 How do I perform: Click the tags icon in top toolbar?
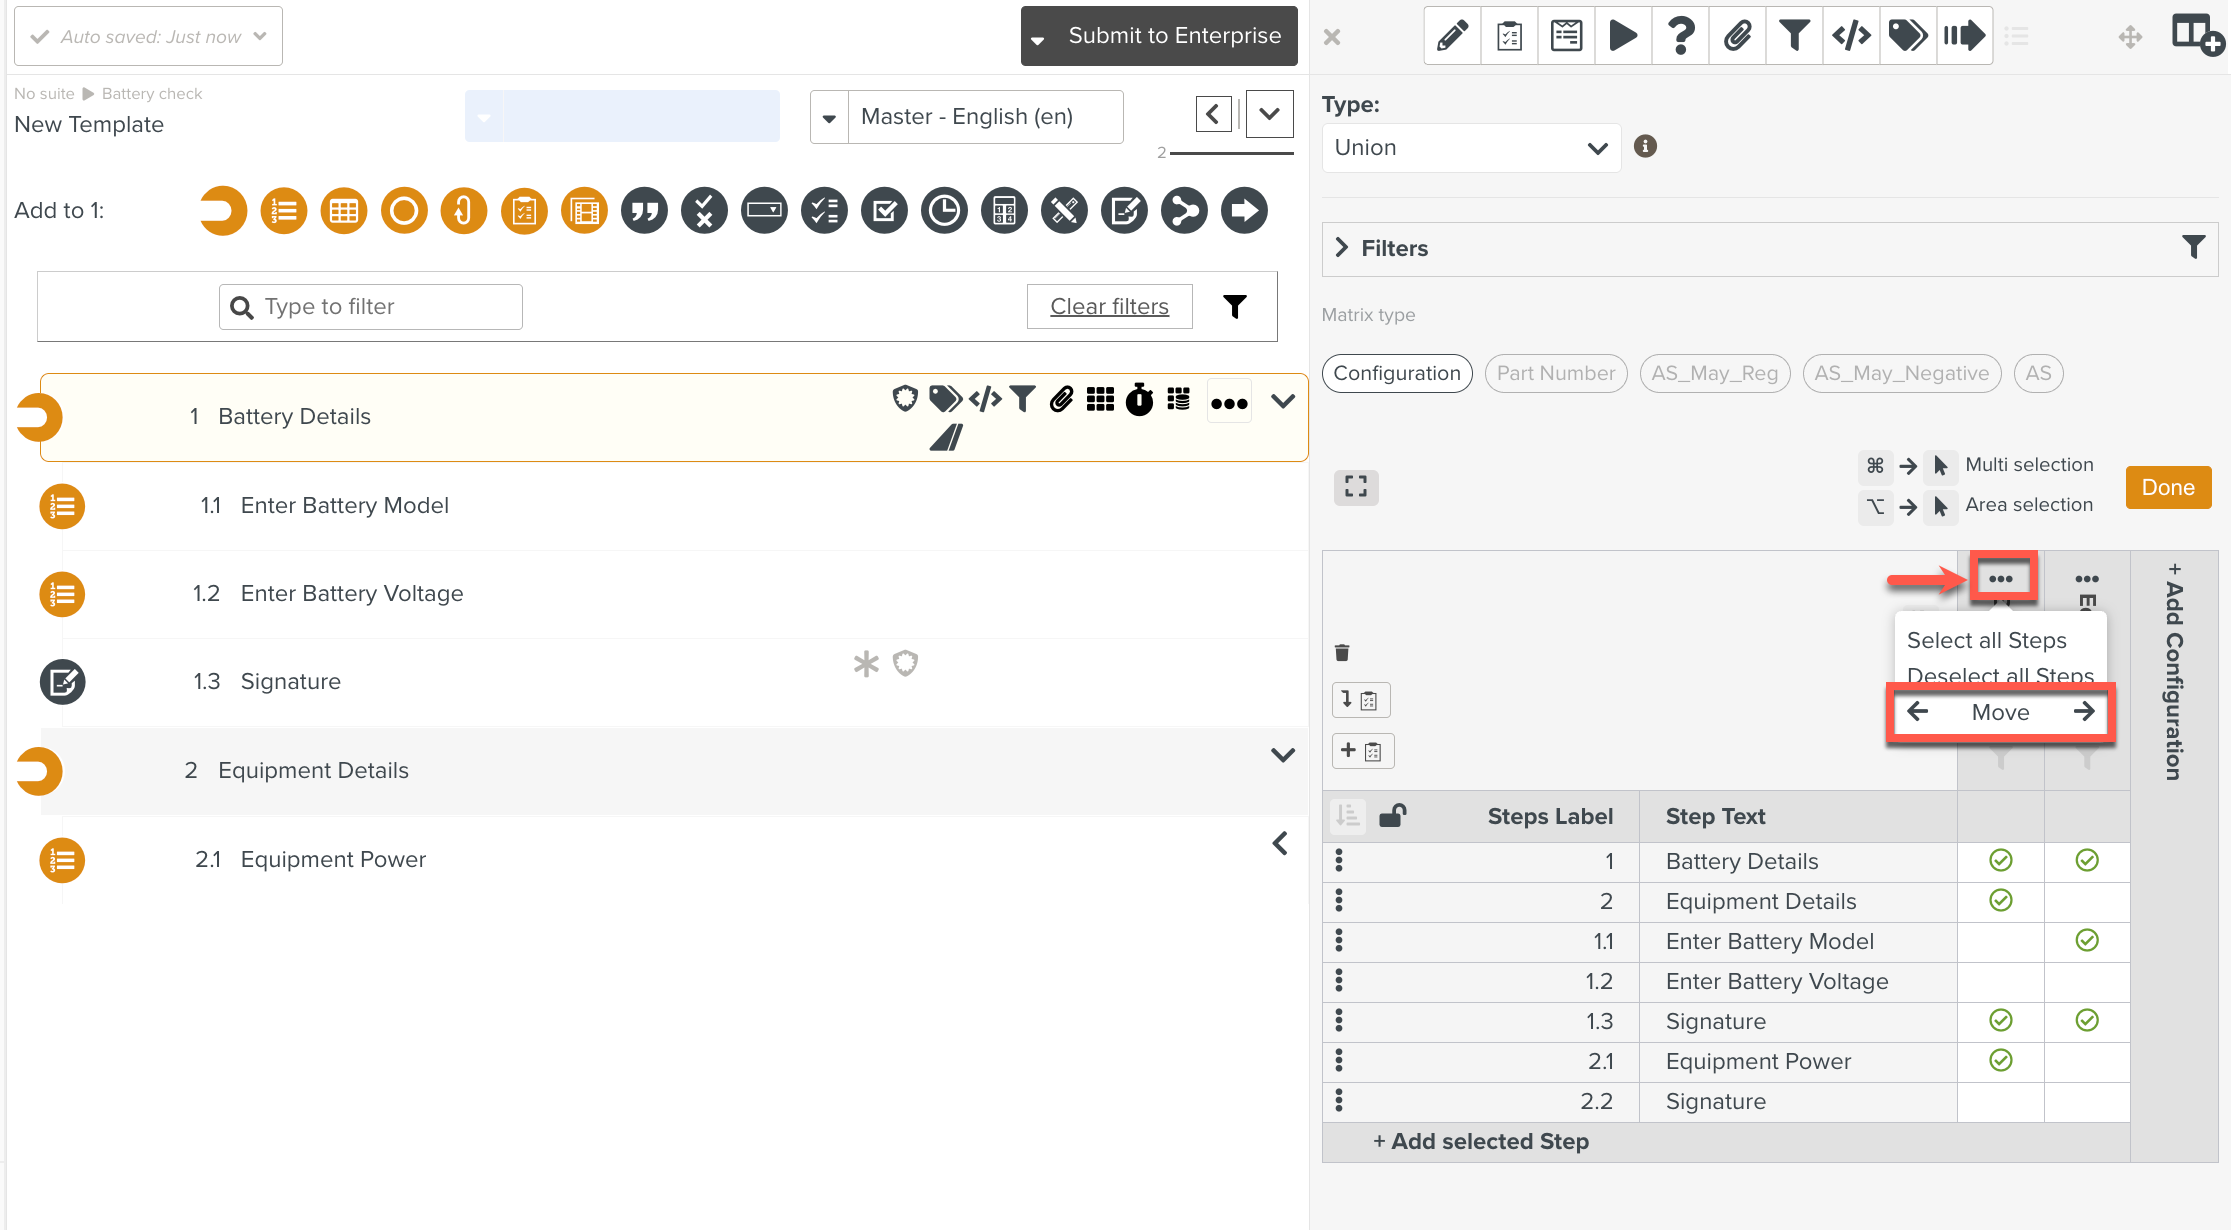pyautogui.click(x=1907, y=37)
